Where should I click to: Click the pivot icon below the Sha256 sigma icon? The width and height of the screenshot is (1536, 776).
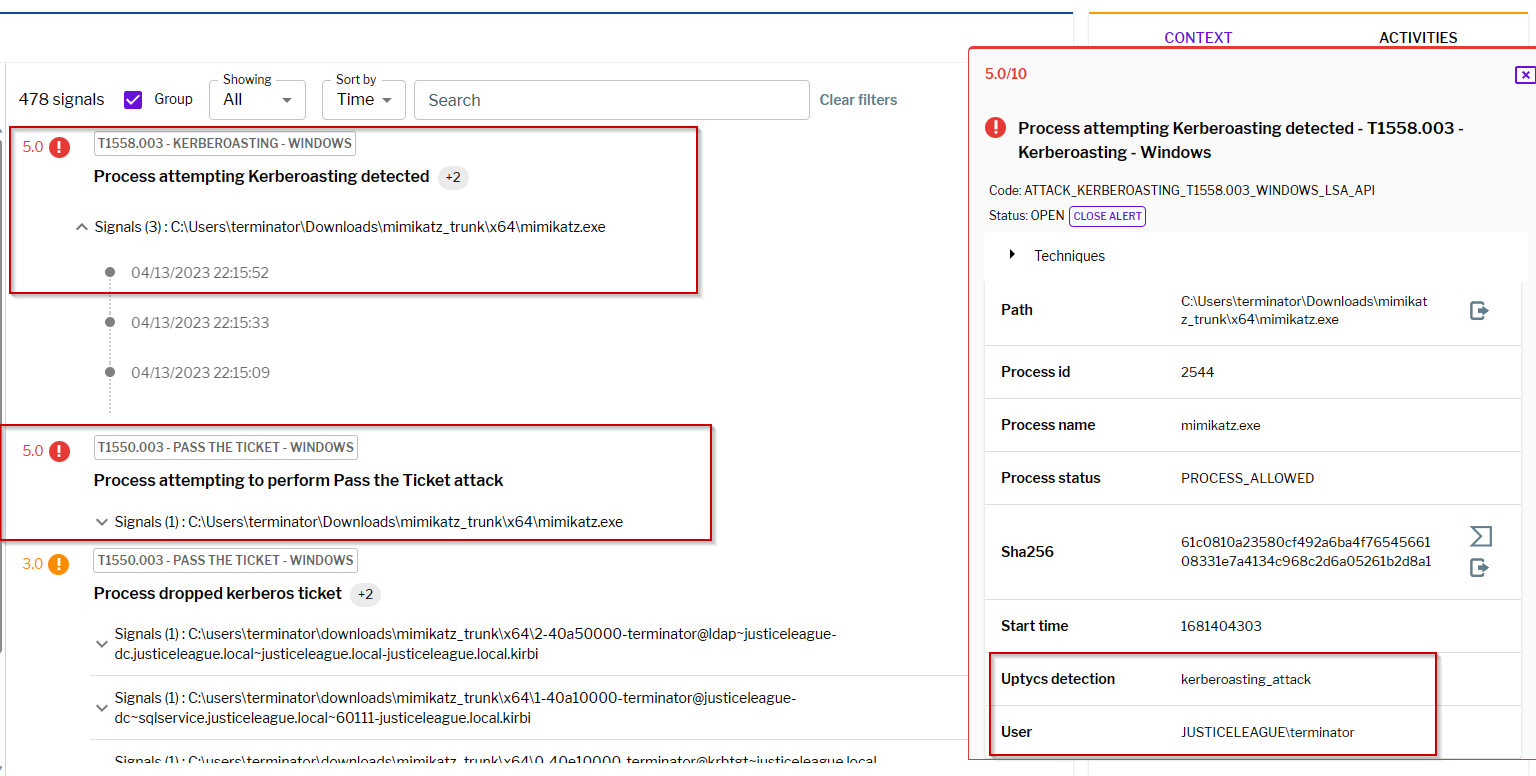(x=1479, y=568)
